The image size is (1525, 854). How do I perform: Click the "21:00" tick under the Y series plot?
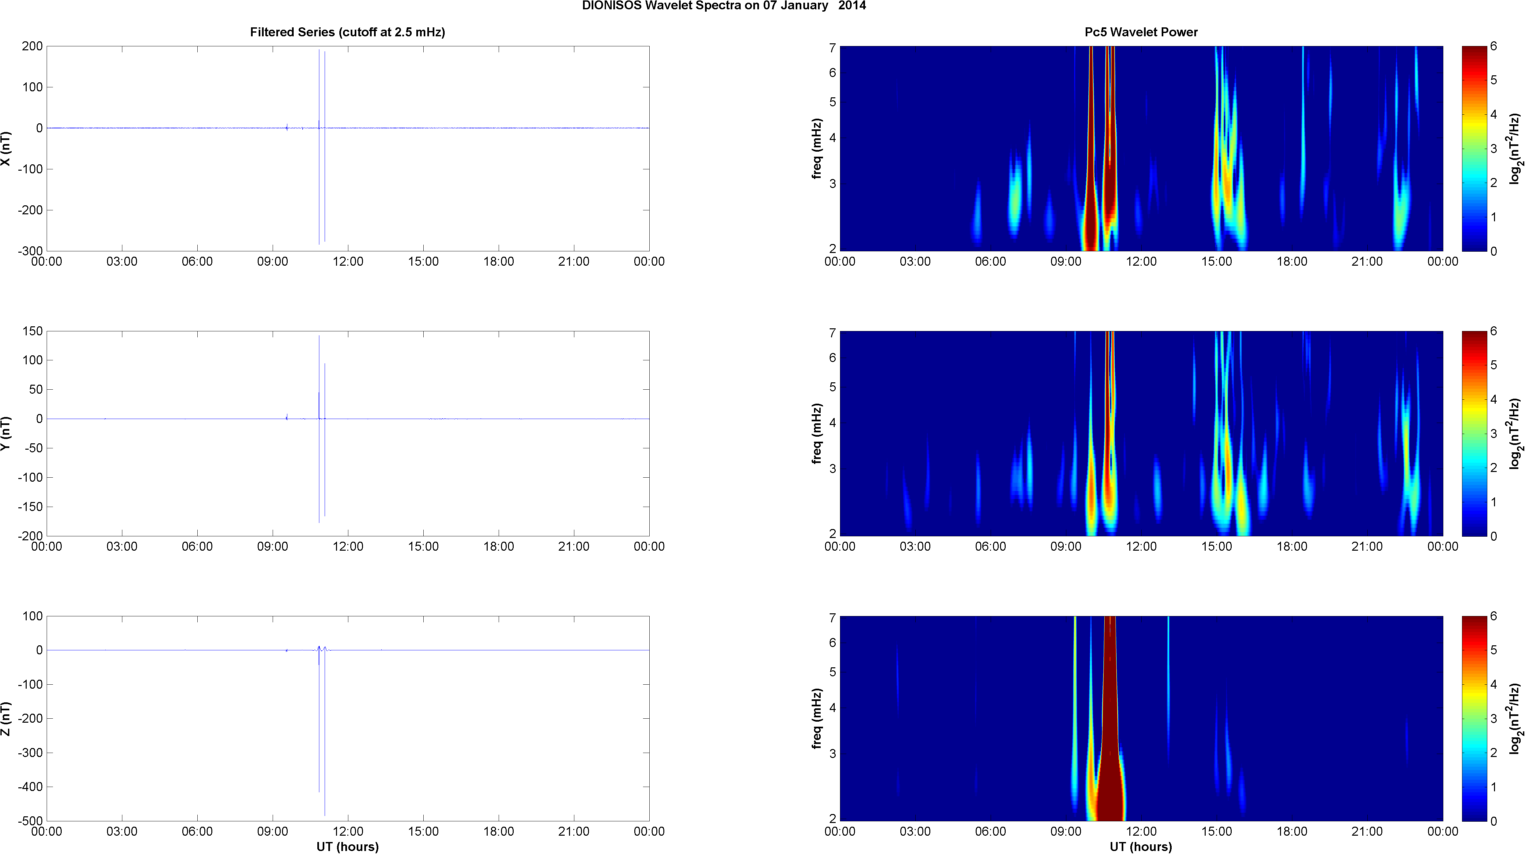coord(574,547)
